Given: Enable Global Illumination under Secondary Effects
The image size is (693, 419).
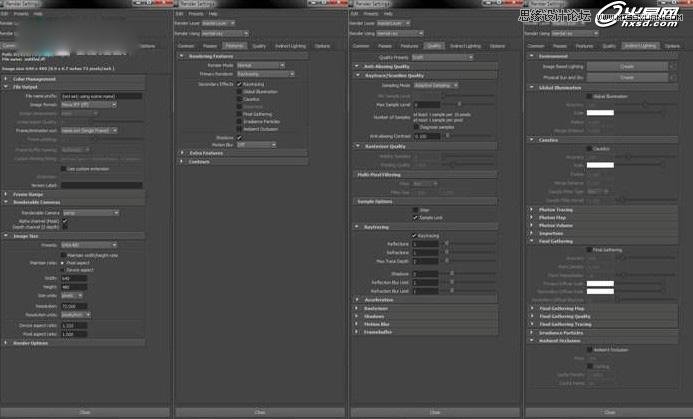Looking at the screenshot, I should [x=238, y=94].
